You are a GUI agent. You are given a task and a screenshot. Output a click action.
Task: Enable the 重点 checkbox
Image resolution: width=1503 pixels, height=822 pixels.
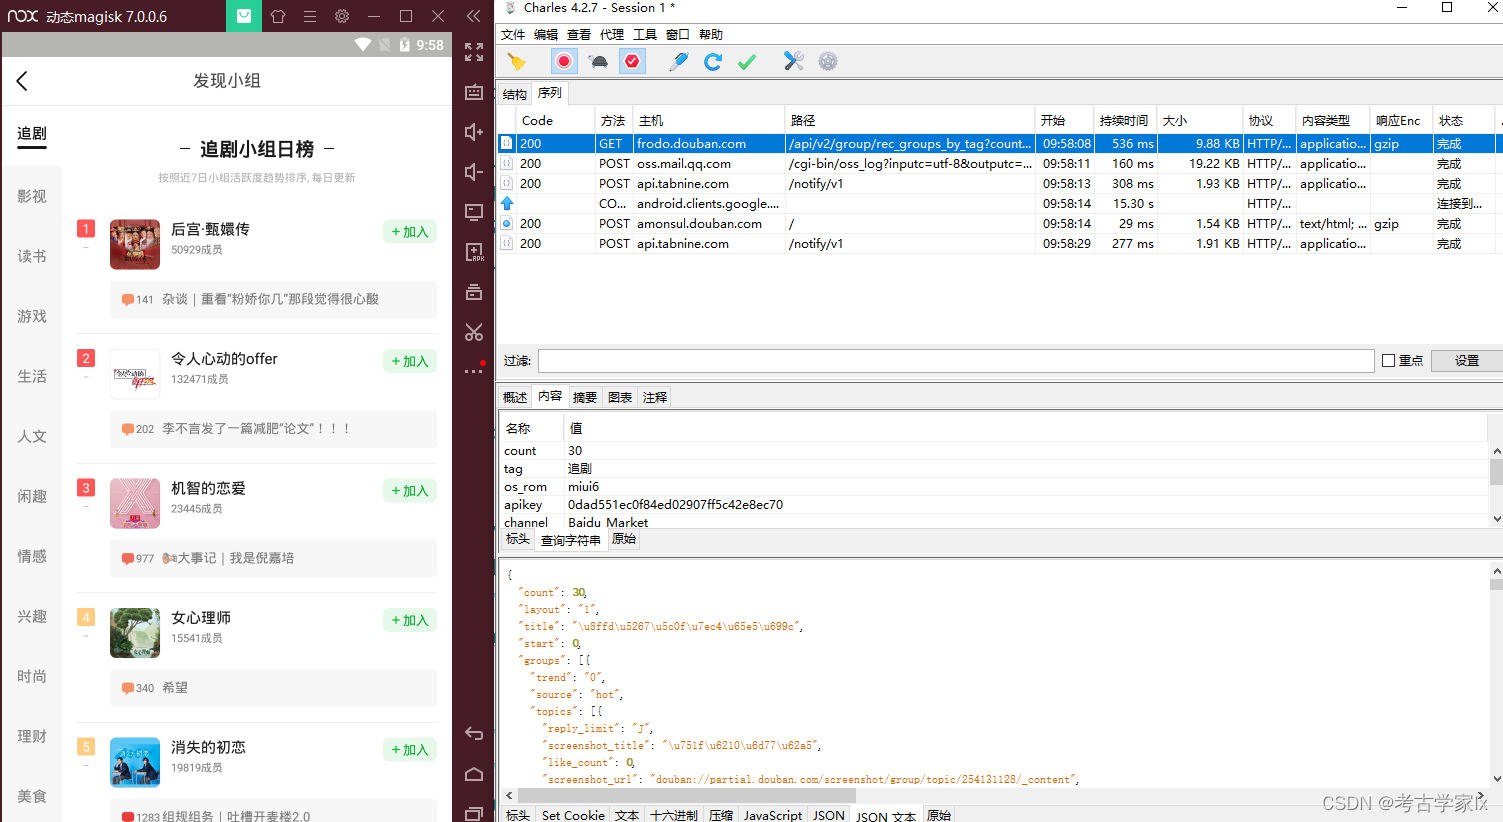[1388, 361]
